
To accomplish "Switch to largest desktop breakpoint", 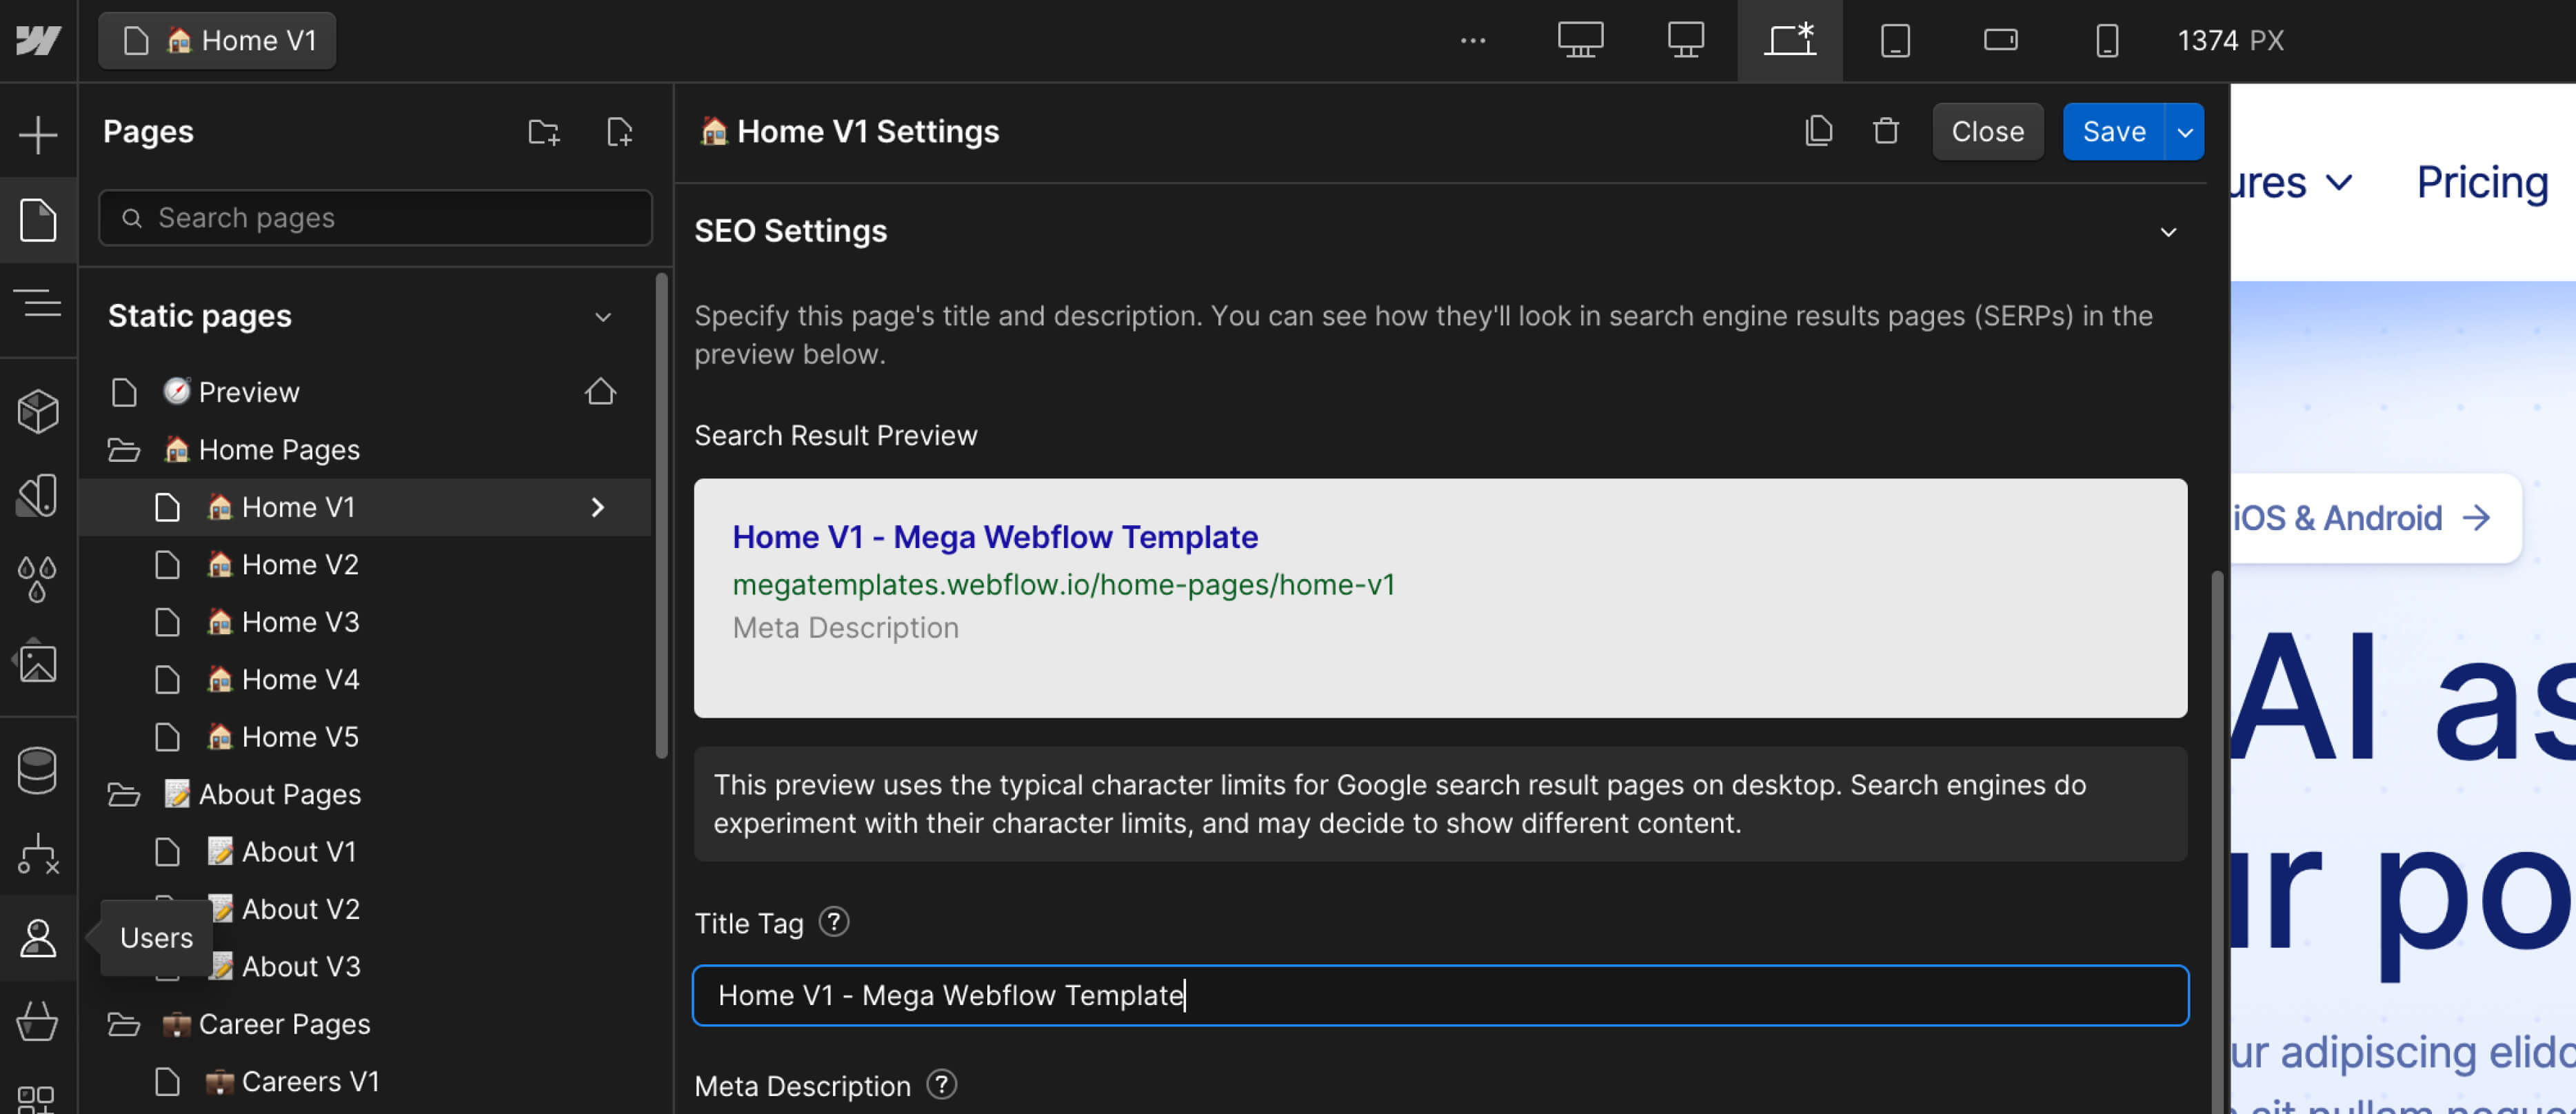I will pyautogui.click(x=1581, y=40).
